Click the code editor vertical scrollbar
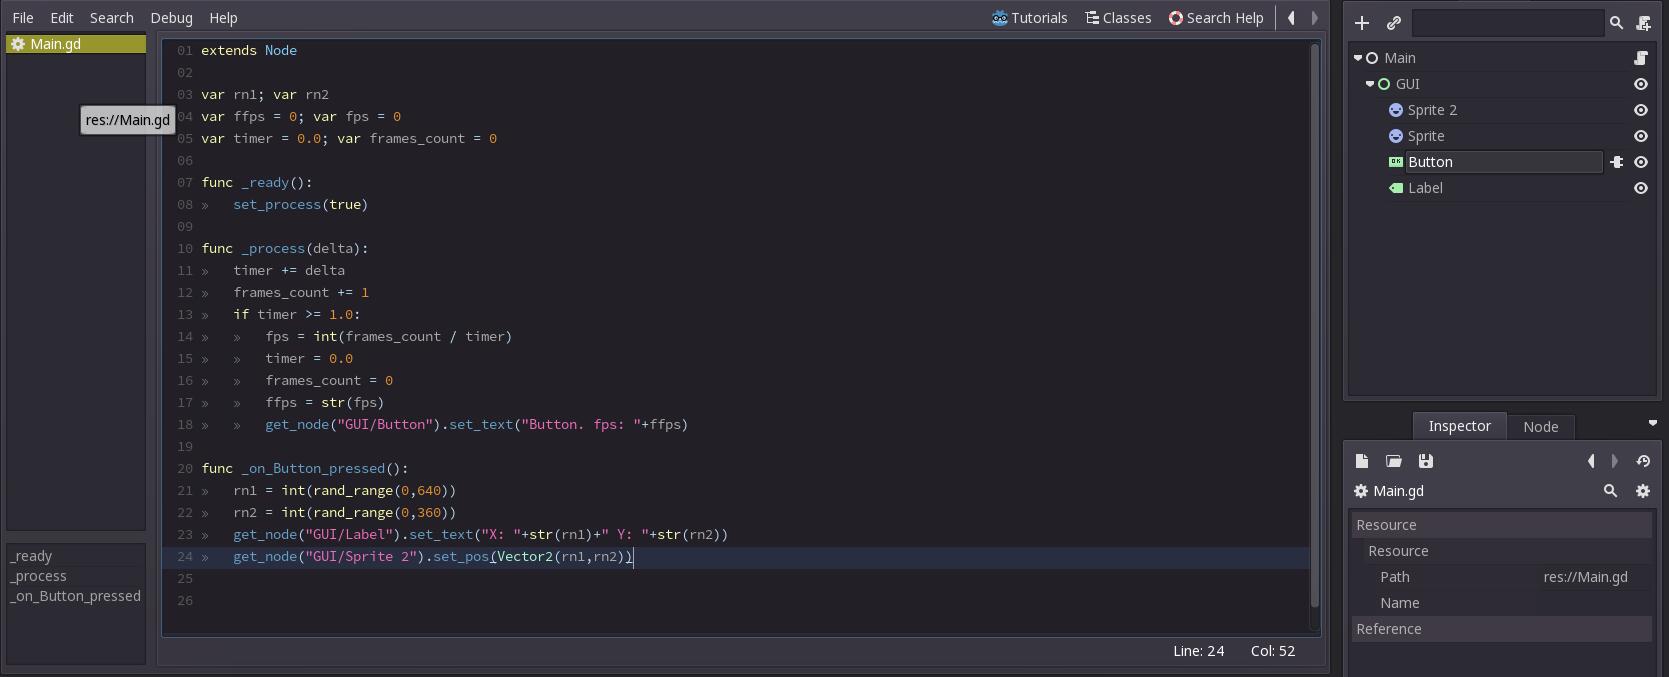This screenshot has width=1669, height=677. tap(1315, 325)
